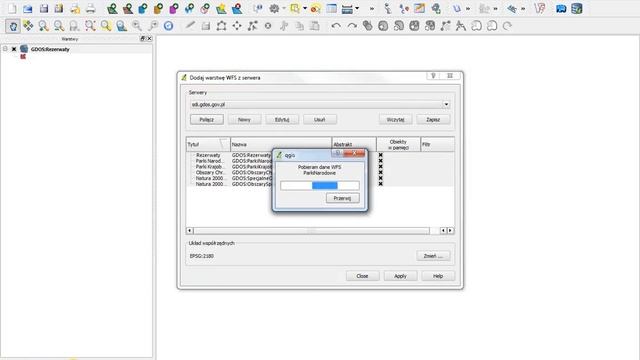Click the yellow Zoom to selection icon
The image size is (640, 360).
[x=106, y=26]
